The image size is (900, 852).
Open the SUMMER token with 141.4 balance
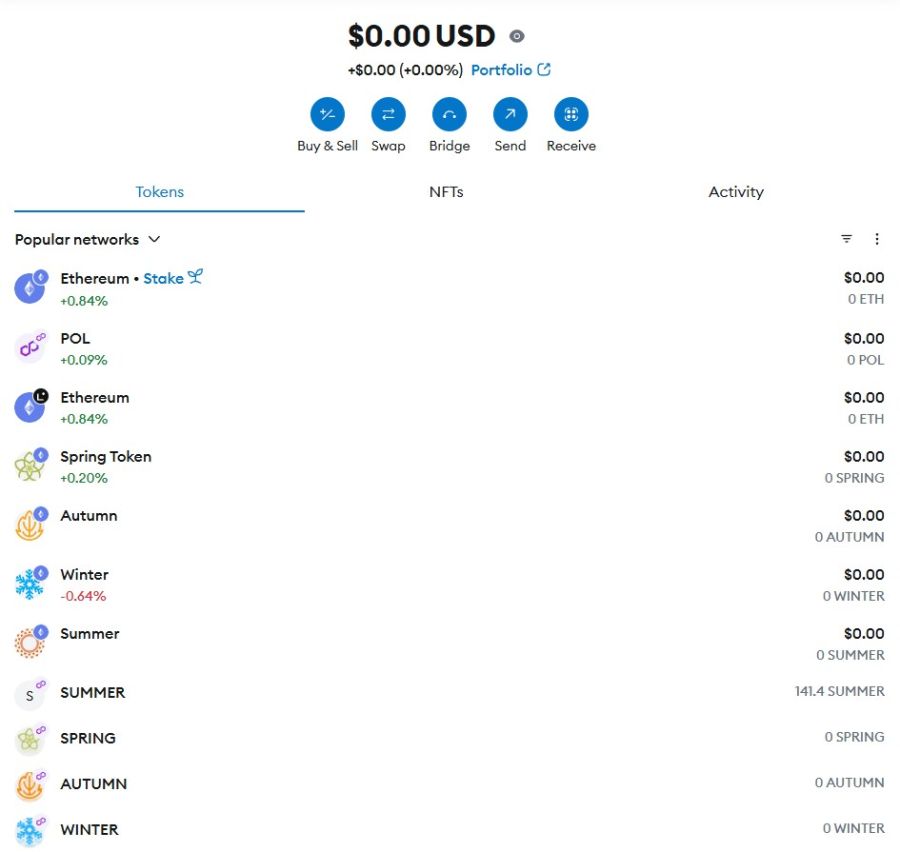pos(93,693)
